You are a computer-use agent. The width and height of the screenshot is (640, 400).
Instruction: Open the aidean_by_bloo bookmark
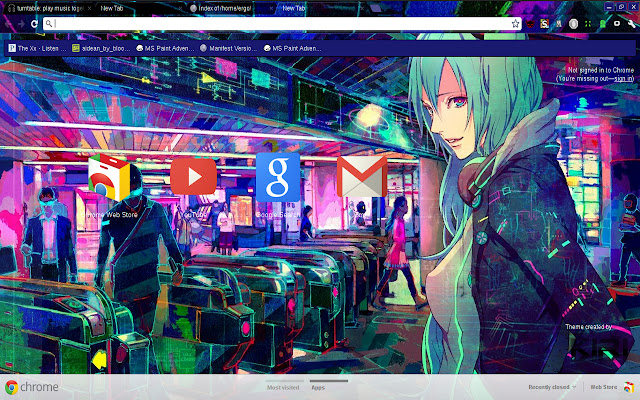tap(101, 48)
